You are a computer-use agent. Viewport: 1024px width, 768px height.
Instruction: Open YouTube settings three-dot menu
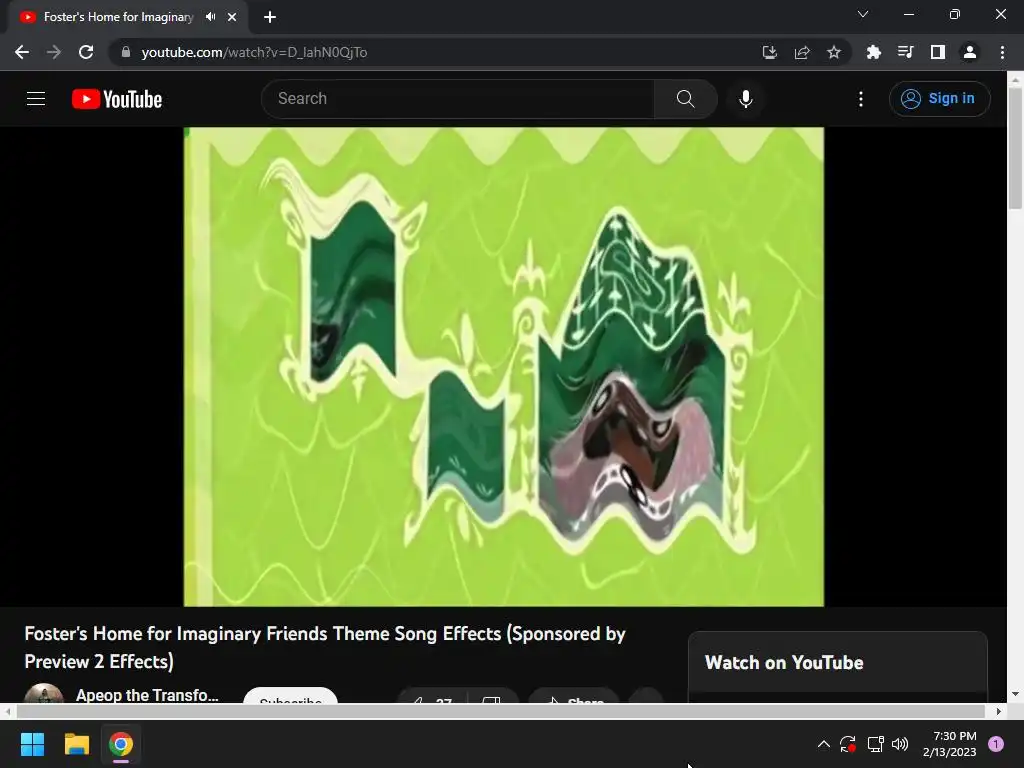861,99
